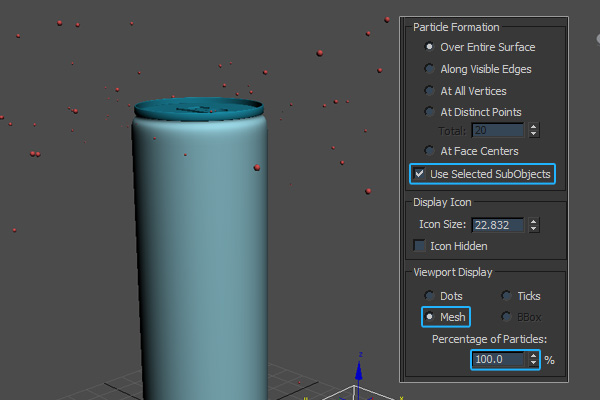600x400 pixels.
Task: Click Icon Size spinner arrows
Action: [533, 226]
